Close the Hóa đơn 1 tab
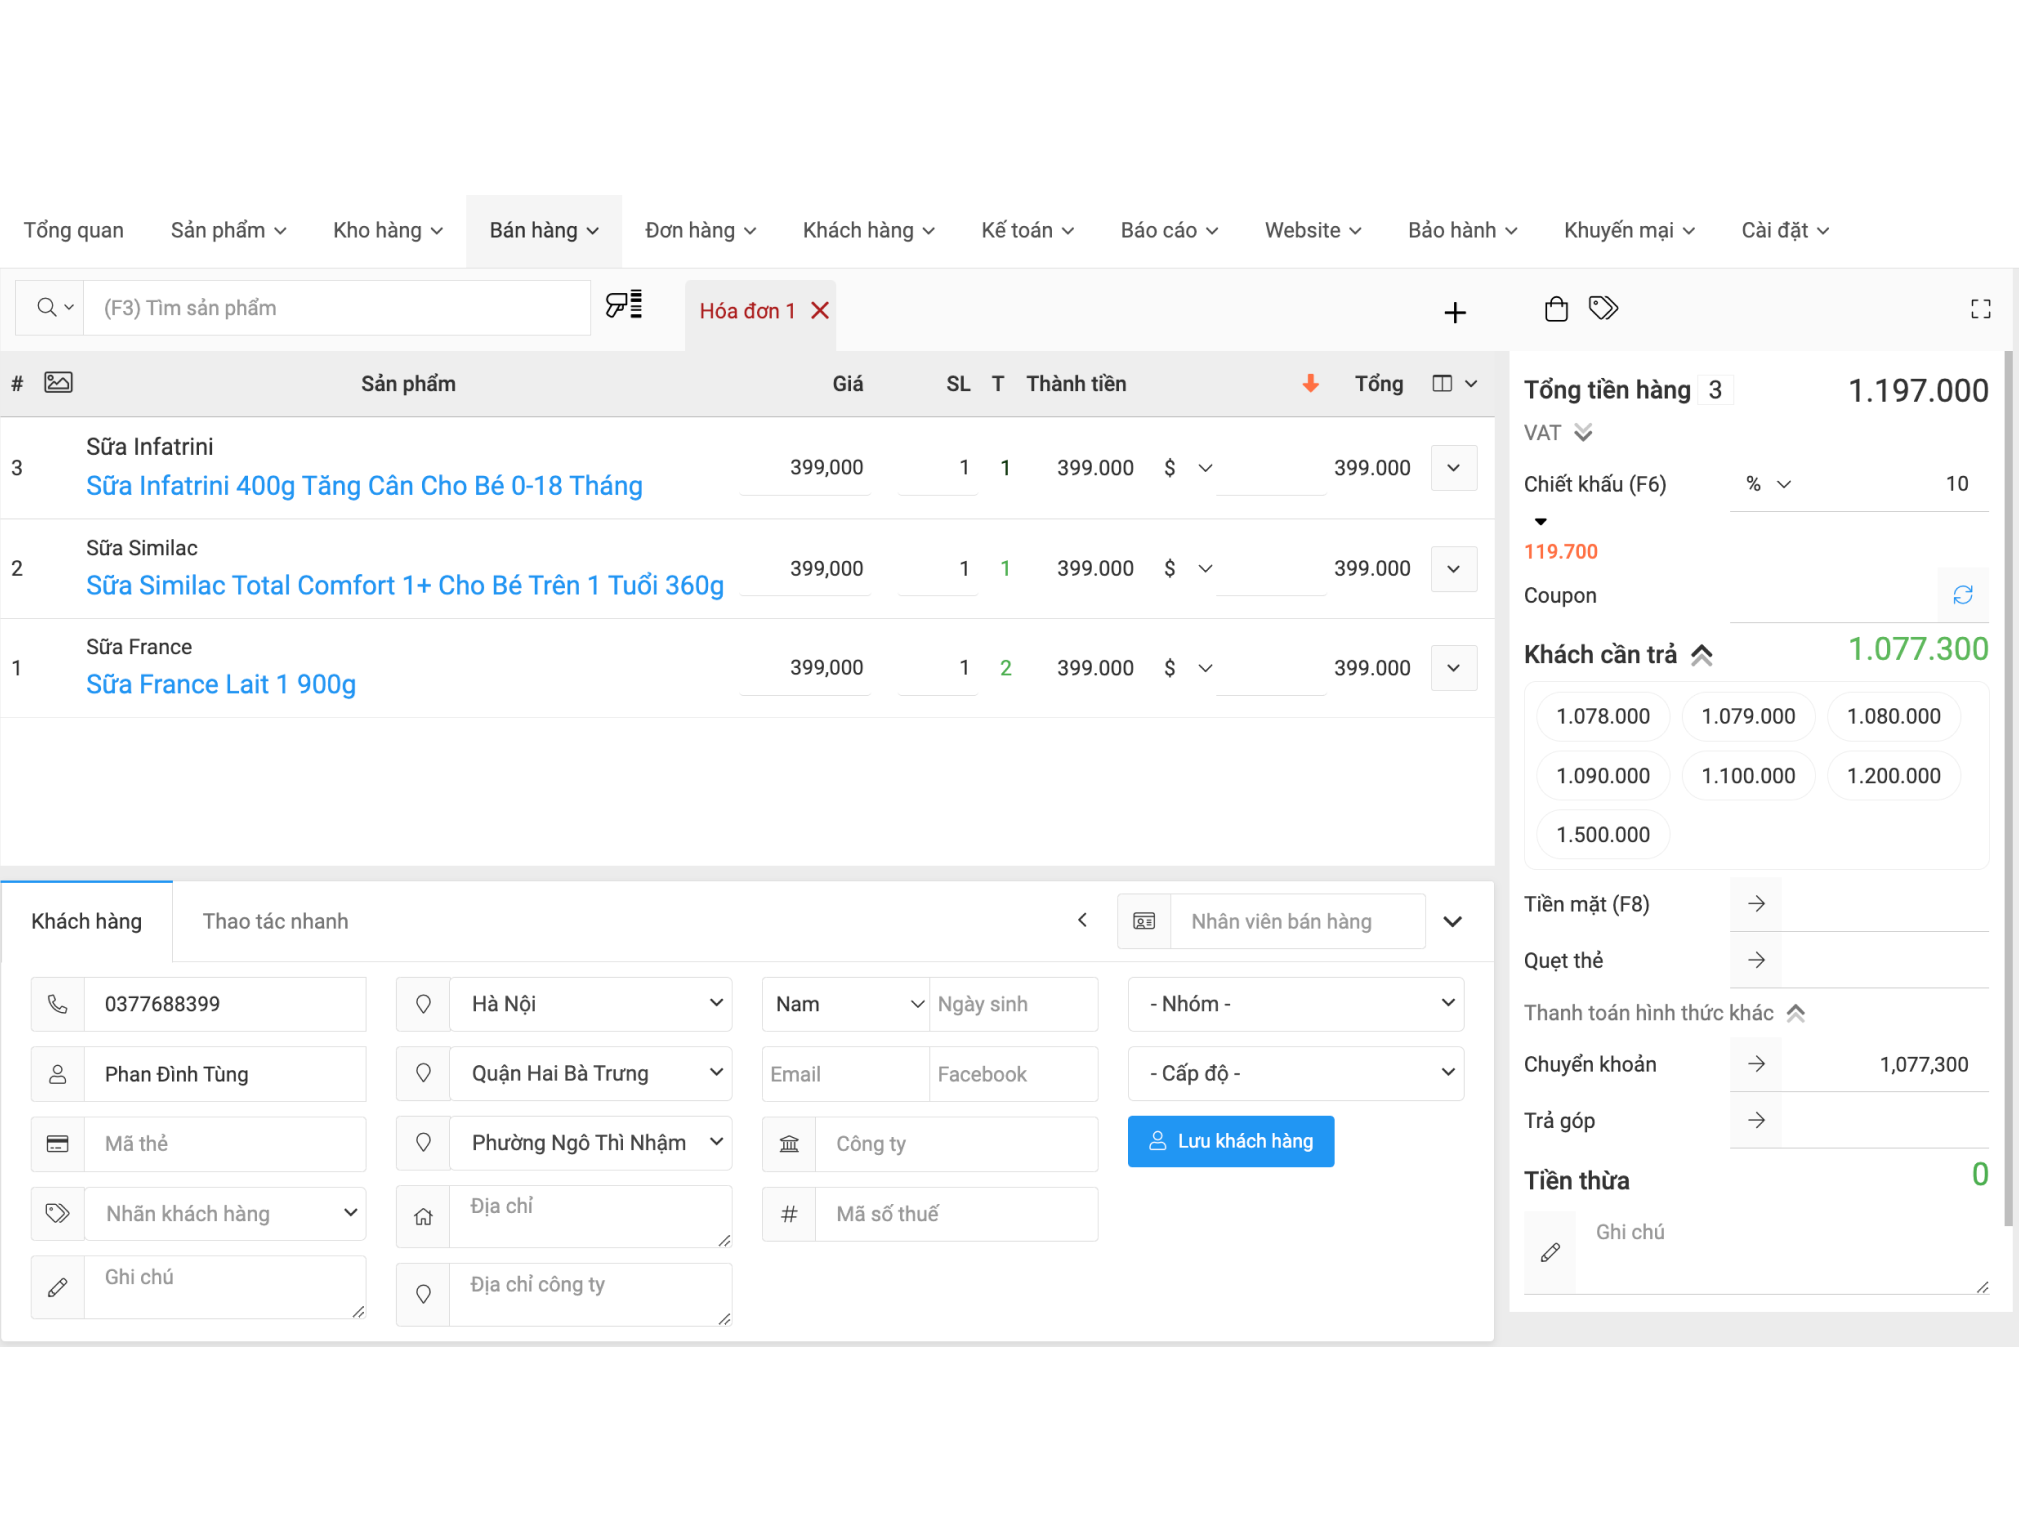The height and width of the screenshot is (1539, 2019). [820, 311]
